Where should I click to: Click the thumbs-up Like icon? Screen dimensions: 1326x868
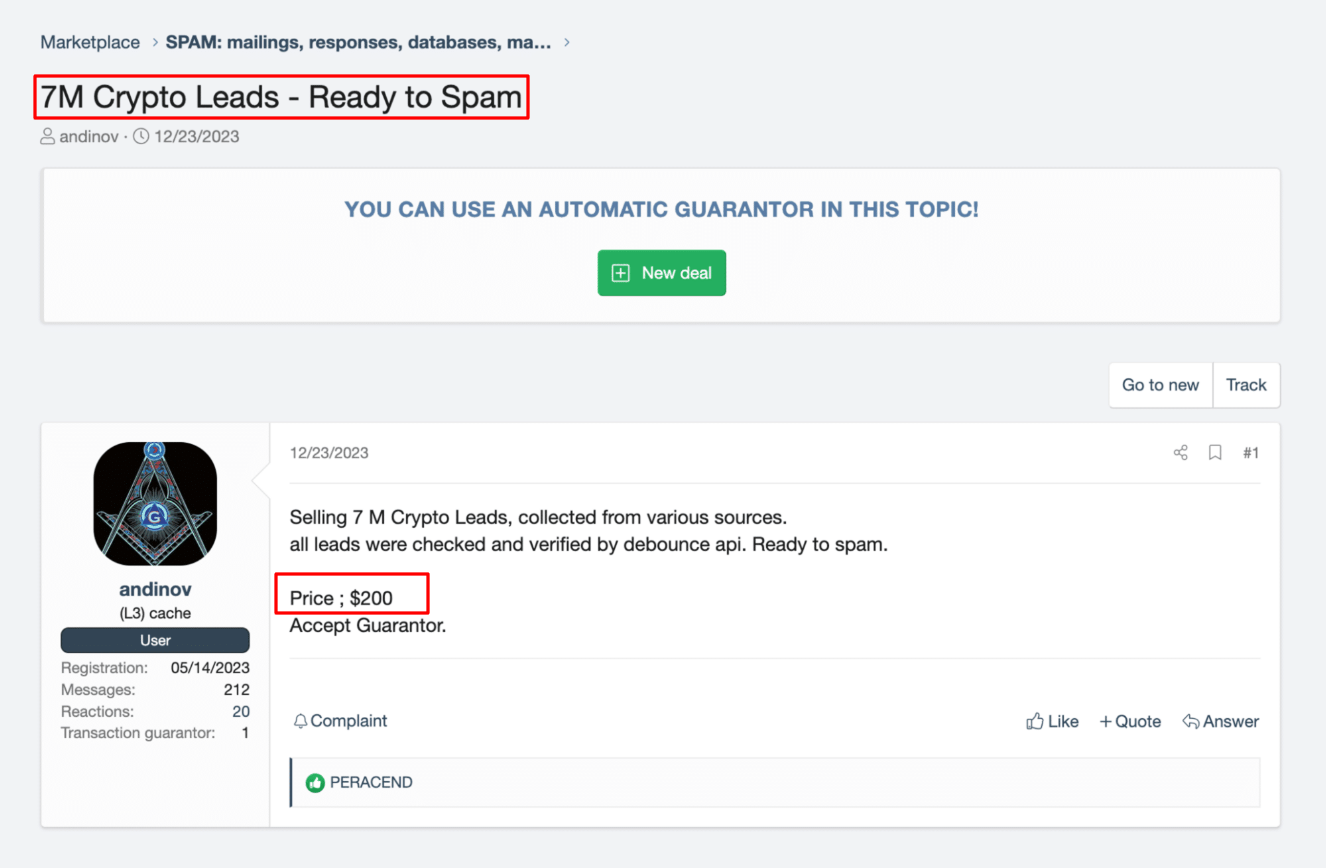click(1035, 721)
